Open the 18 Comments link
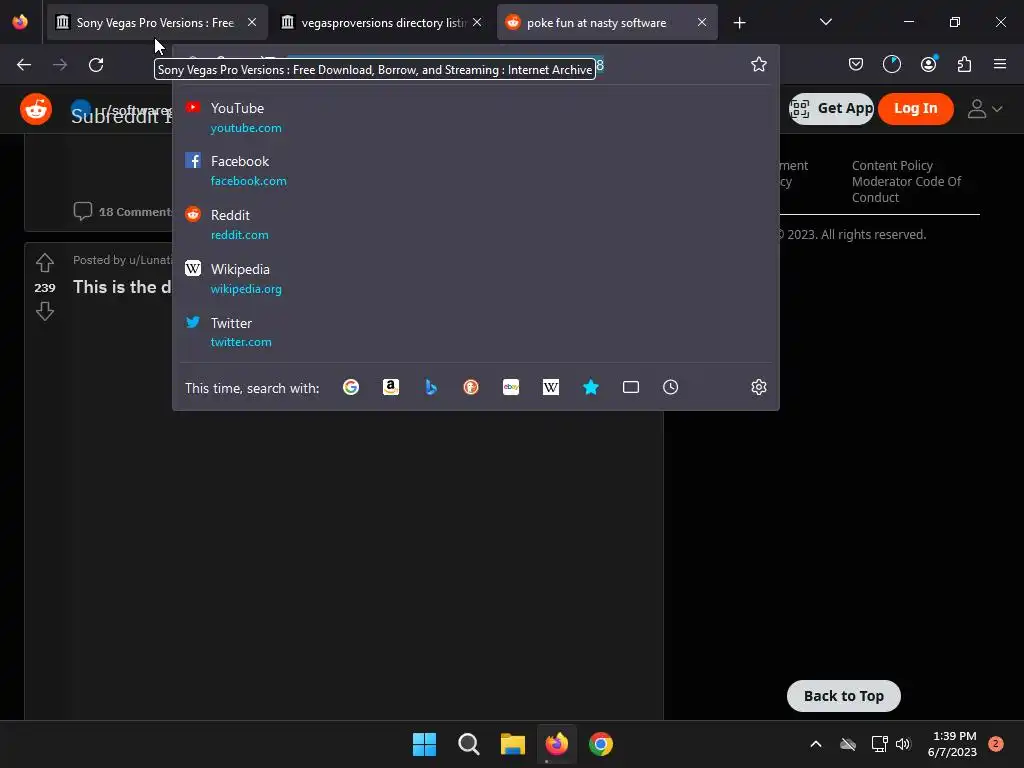This screenshot has width=1024, height=768. [122, 212]
